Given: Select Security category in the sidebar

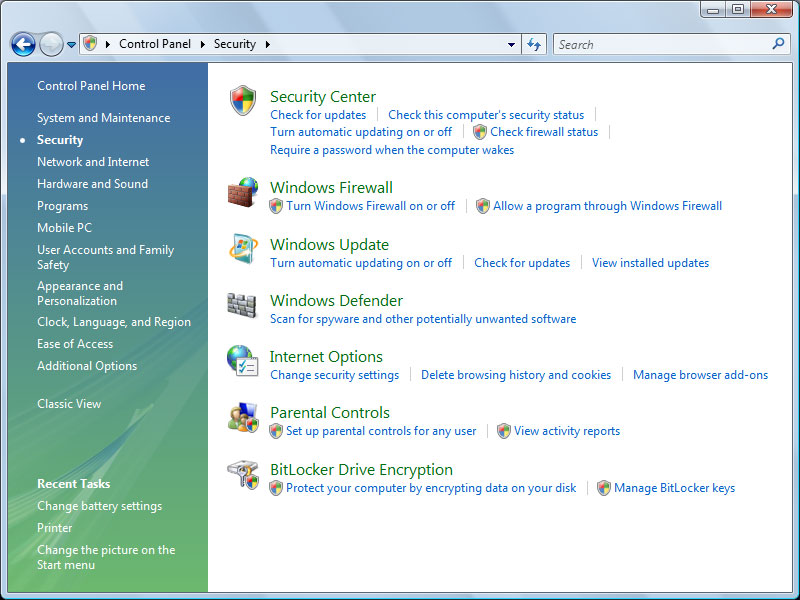Looking at the screenshot, I should click(60, 140).
